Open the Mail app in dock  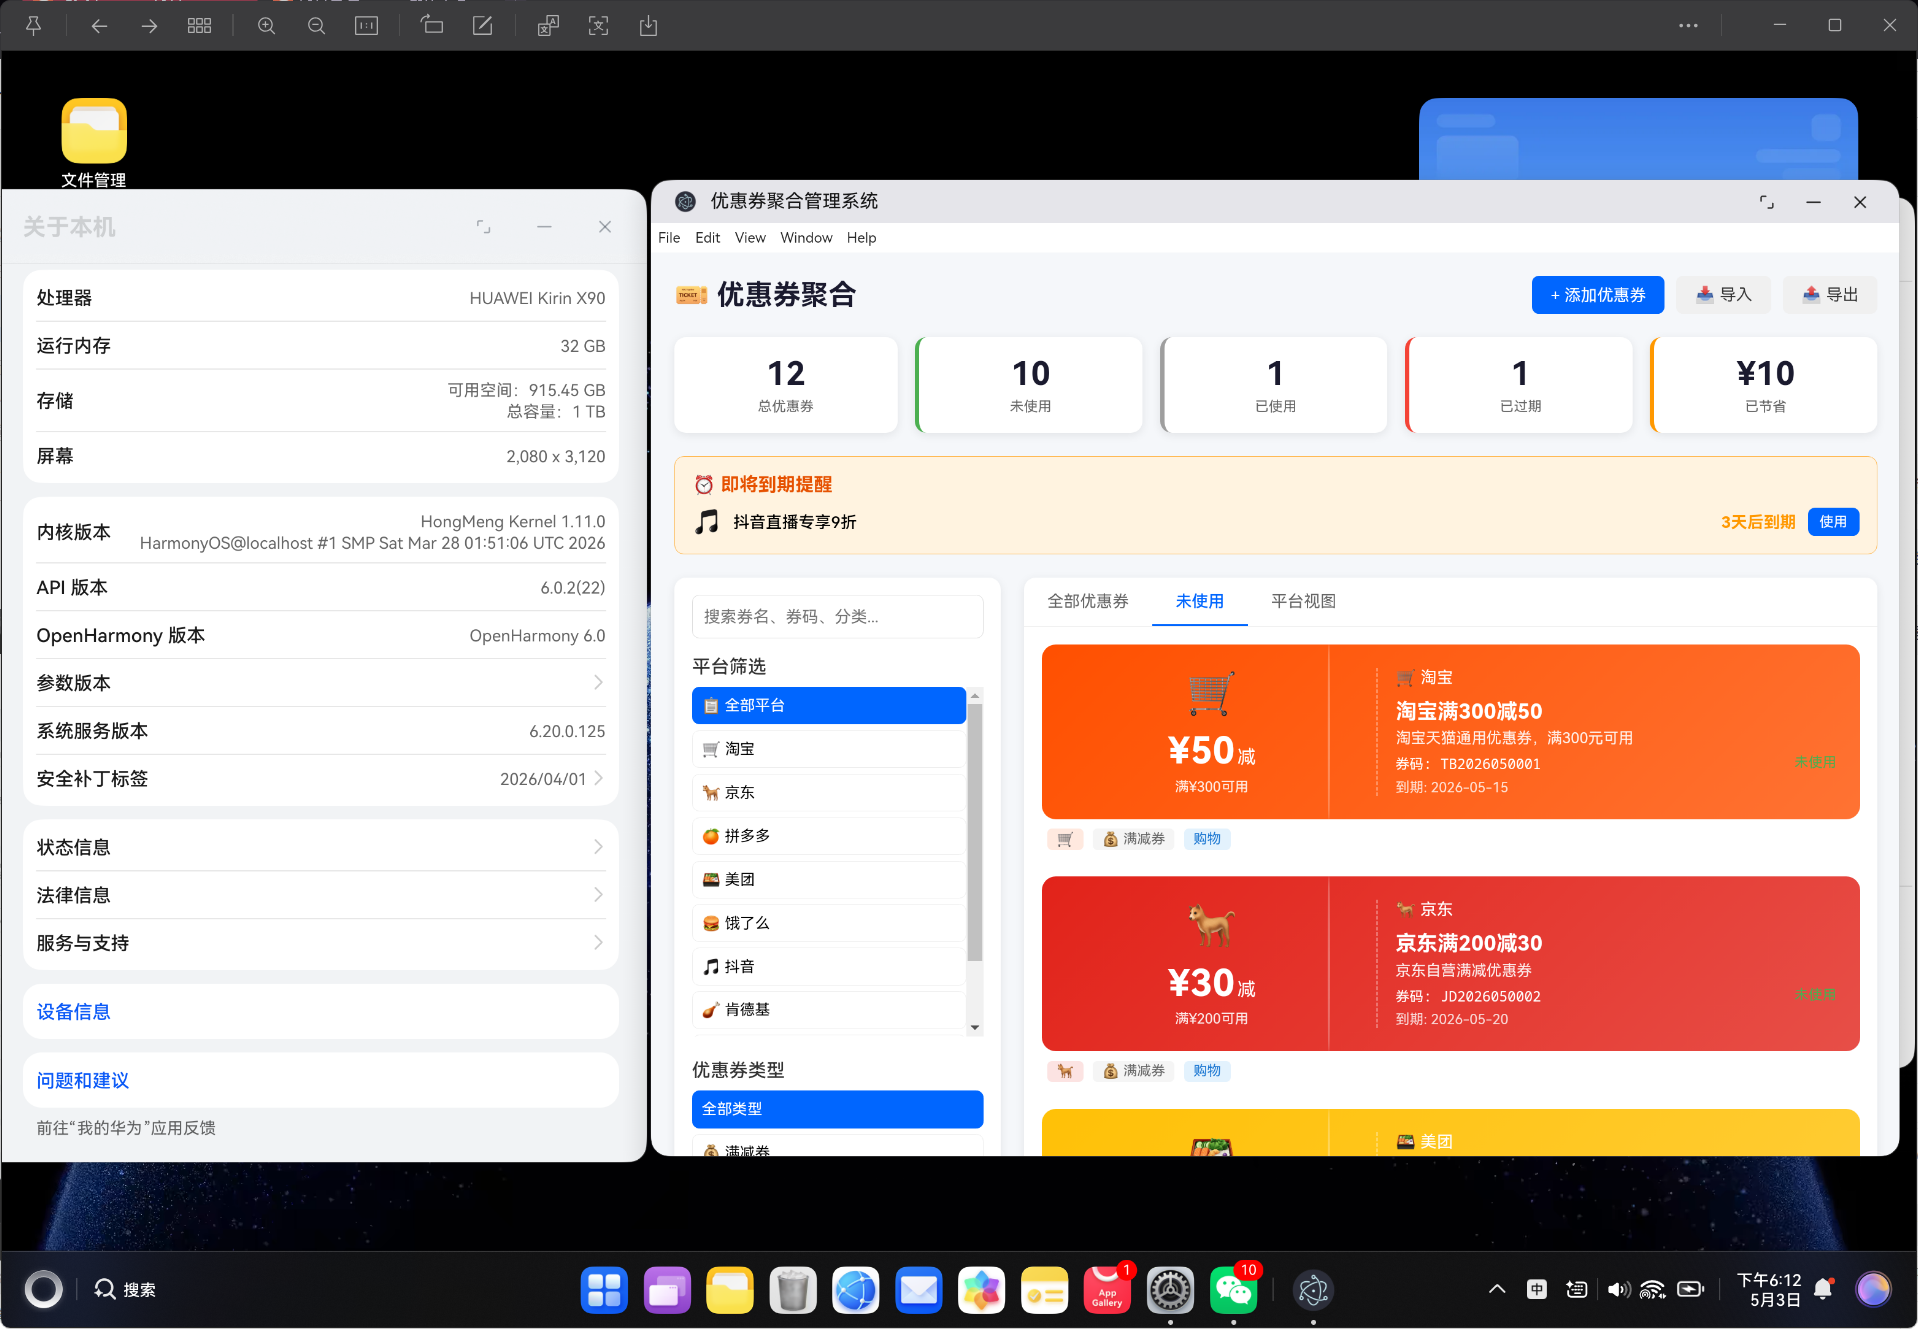click(919, 1290)
